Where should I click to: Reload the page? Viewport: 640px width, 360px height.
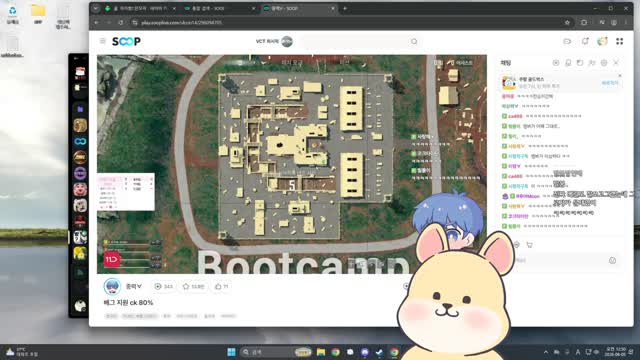coord(121,22)
